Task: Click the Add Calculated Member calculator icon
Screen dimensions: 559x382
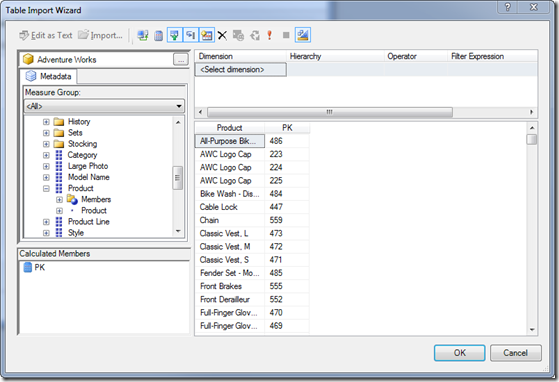Action: [159, 35]
